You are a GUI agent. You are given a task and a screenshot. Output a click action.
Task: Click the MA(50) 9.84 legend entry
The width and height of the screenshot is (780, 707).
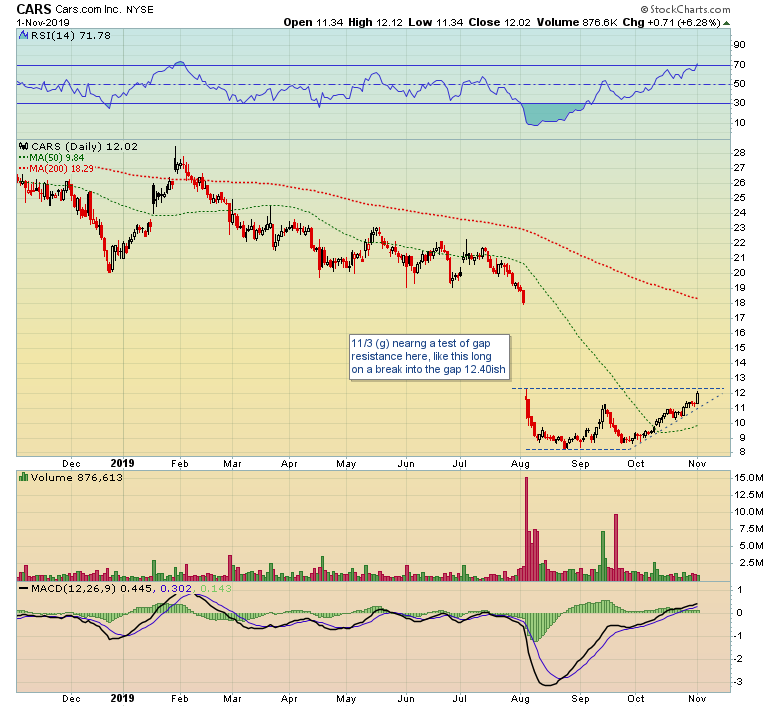52,157
